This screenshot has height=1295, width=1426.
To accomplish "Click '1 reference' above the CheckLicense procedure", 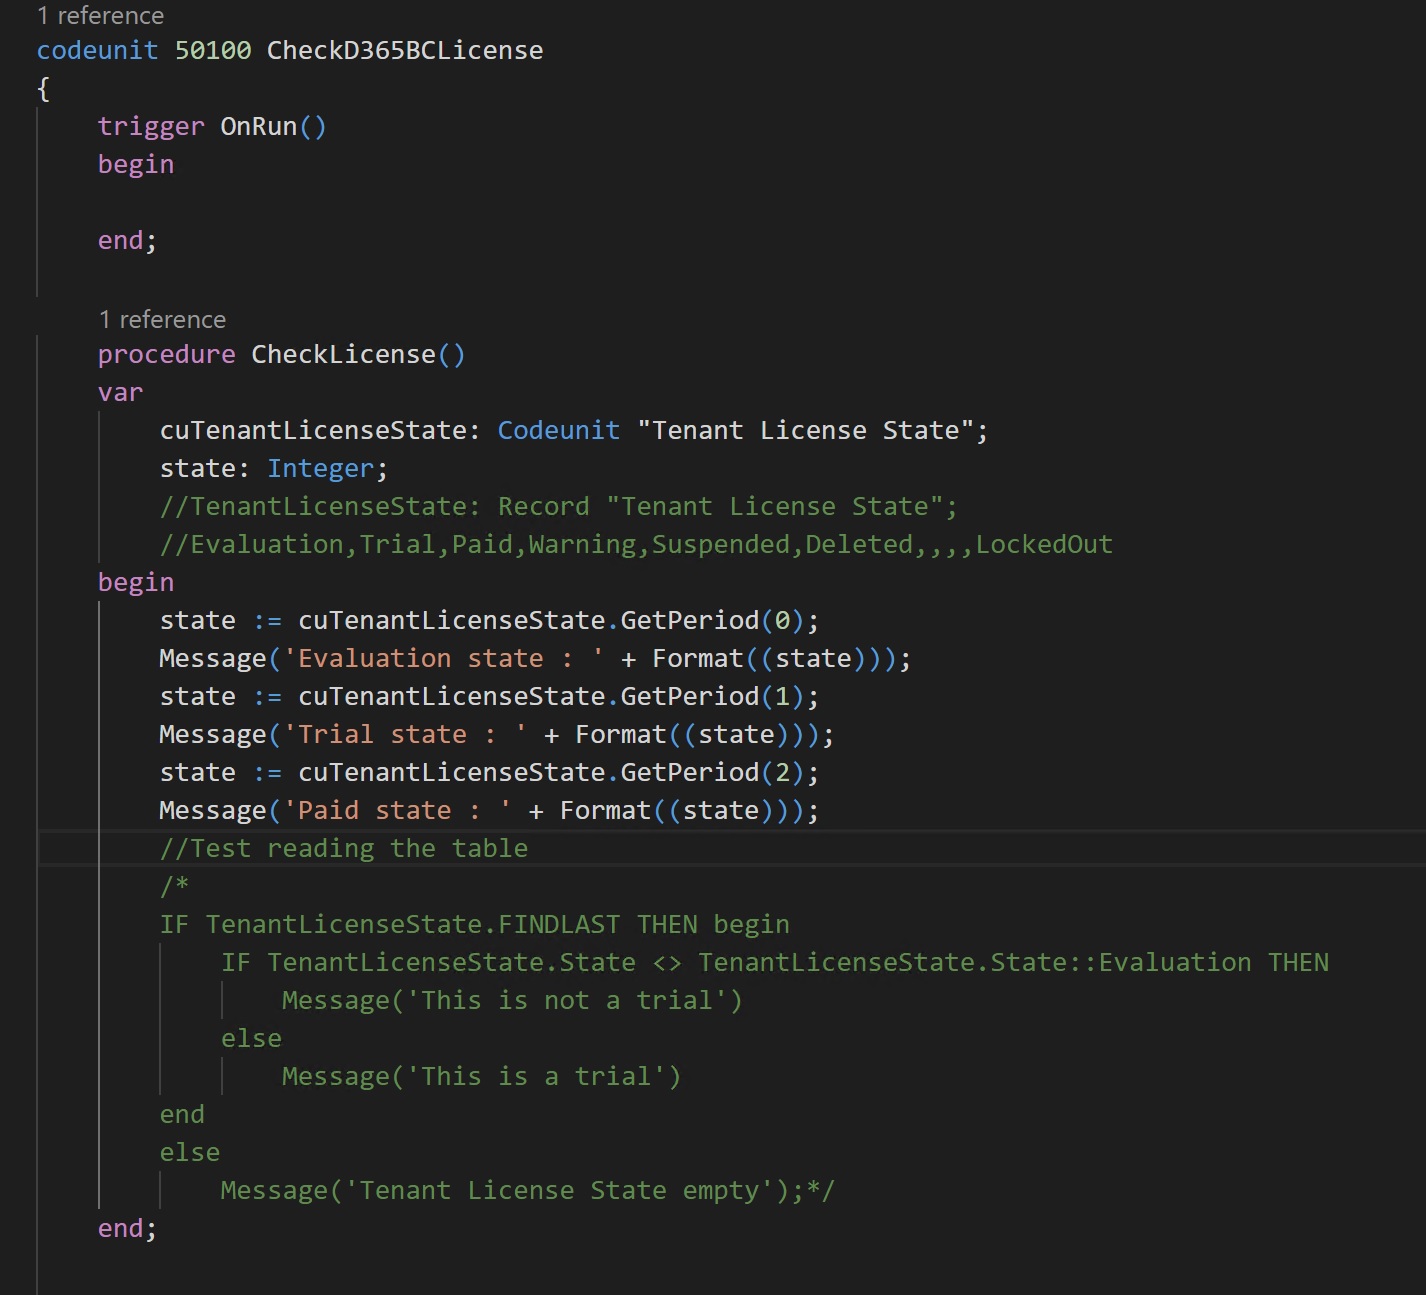I will point(162,319).
